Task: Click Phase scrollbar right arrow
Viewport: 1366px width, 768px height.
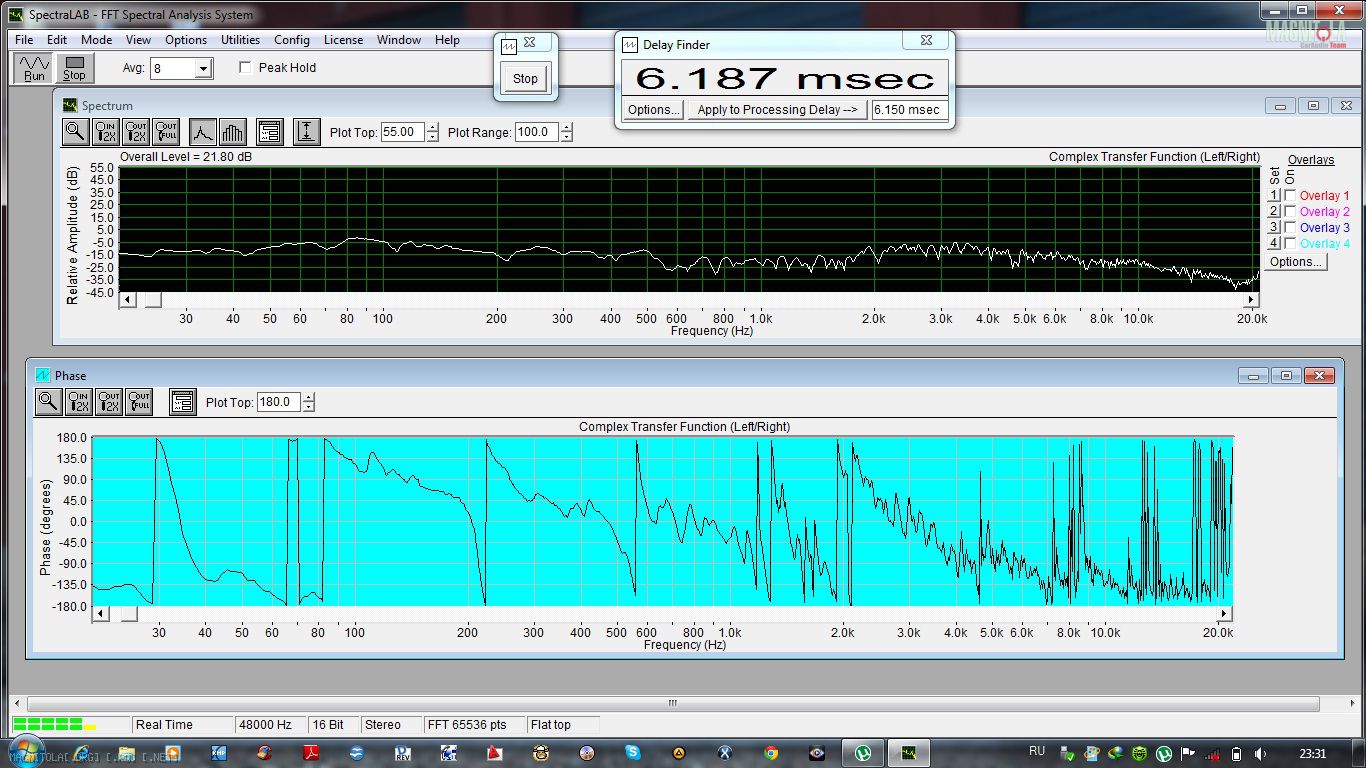Action: [1225, 614]
